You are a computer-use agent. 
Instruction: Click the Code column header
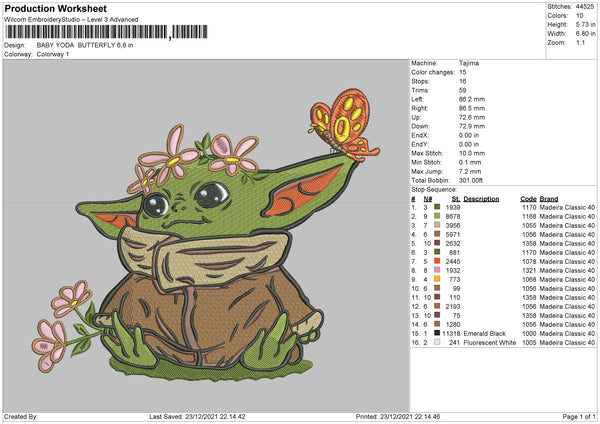point(528,199)
